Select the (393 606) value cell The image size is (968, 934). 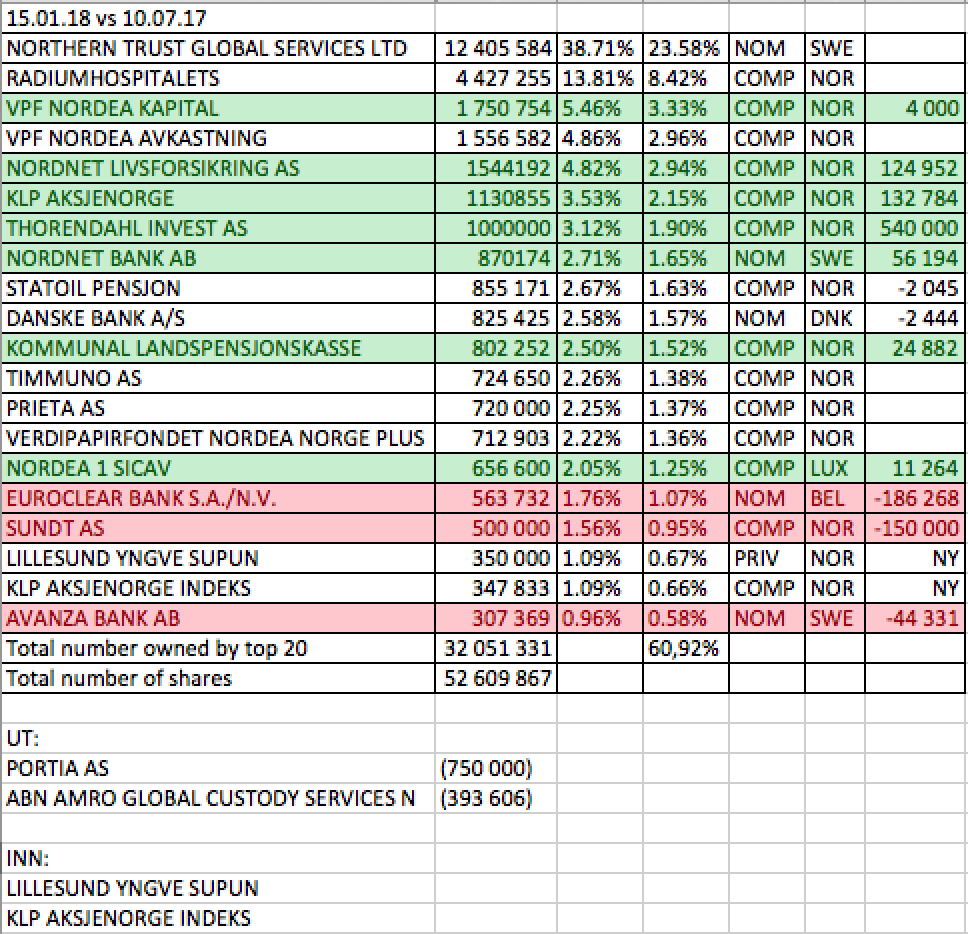pos(496,798)
